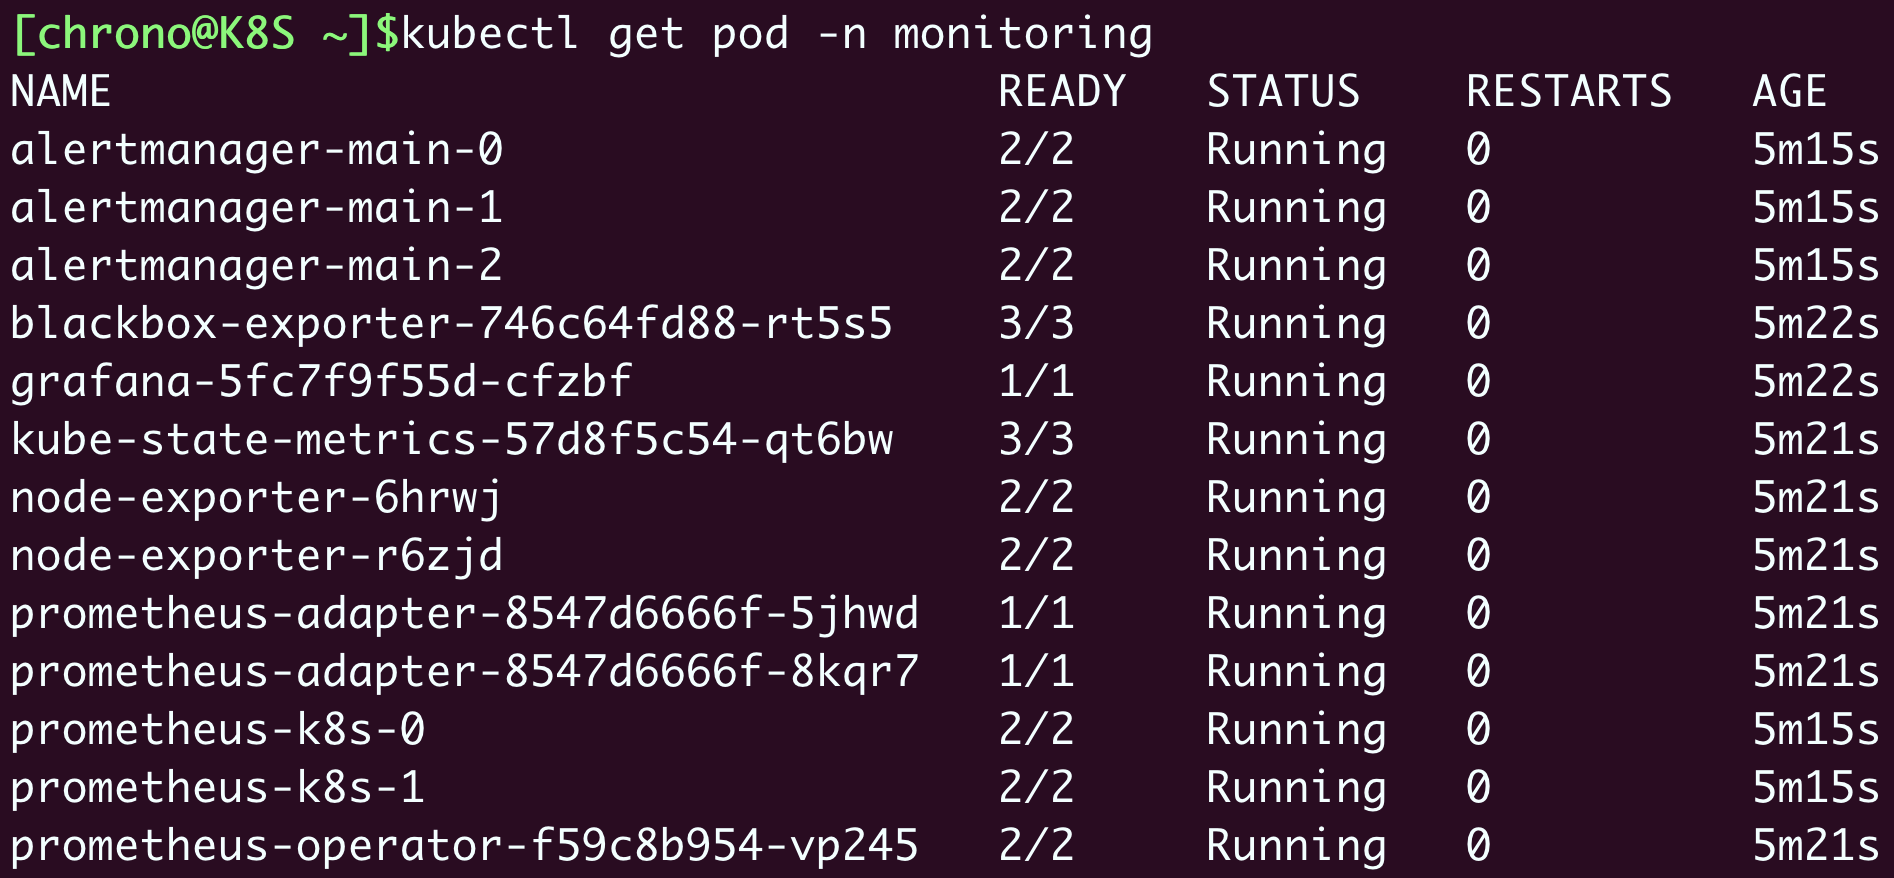1894x878 pixels.
Task: Select the kube-state-metrics-57d8f5c54-qt6bw pod name
Action: [452, 440]
